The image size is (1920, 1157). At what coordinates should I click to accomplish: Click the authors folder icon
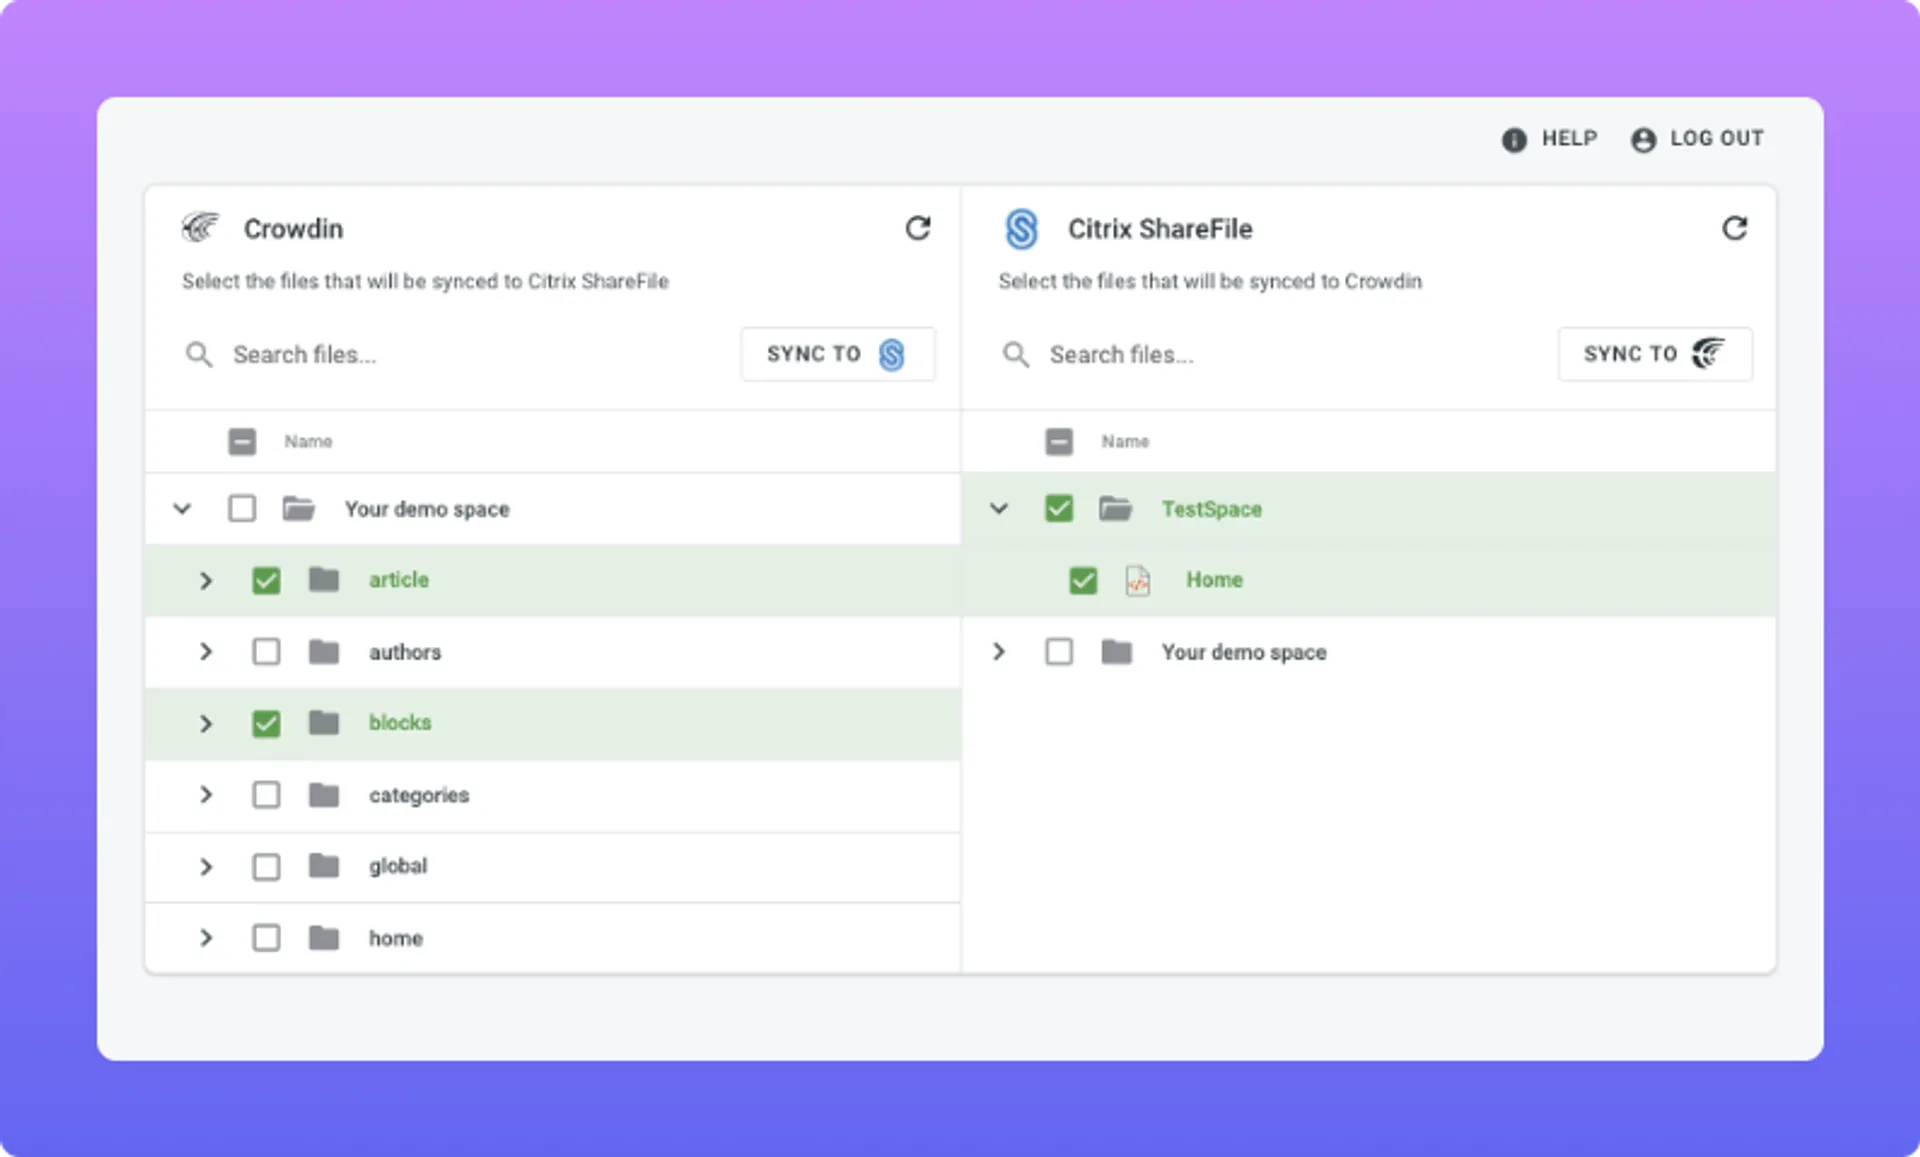tap(324, 652)
